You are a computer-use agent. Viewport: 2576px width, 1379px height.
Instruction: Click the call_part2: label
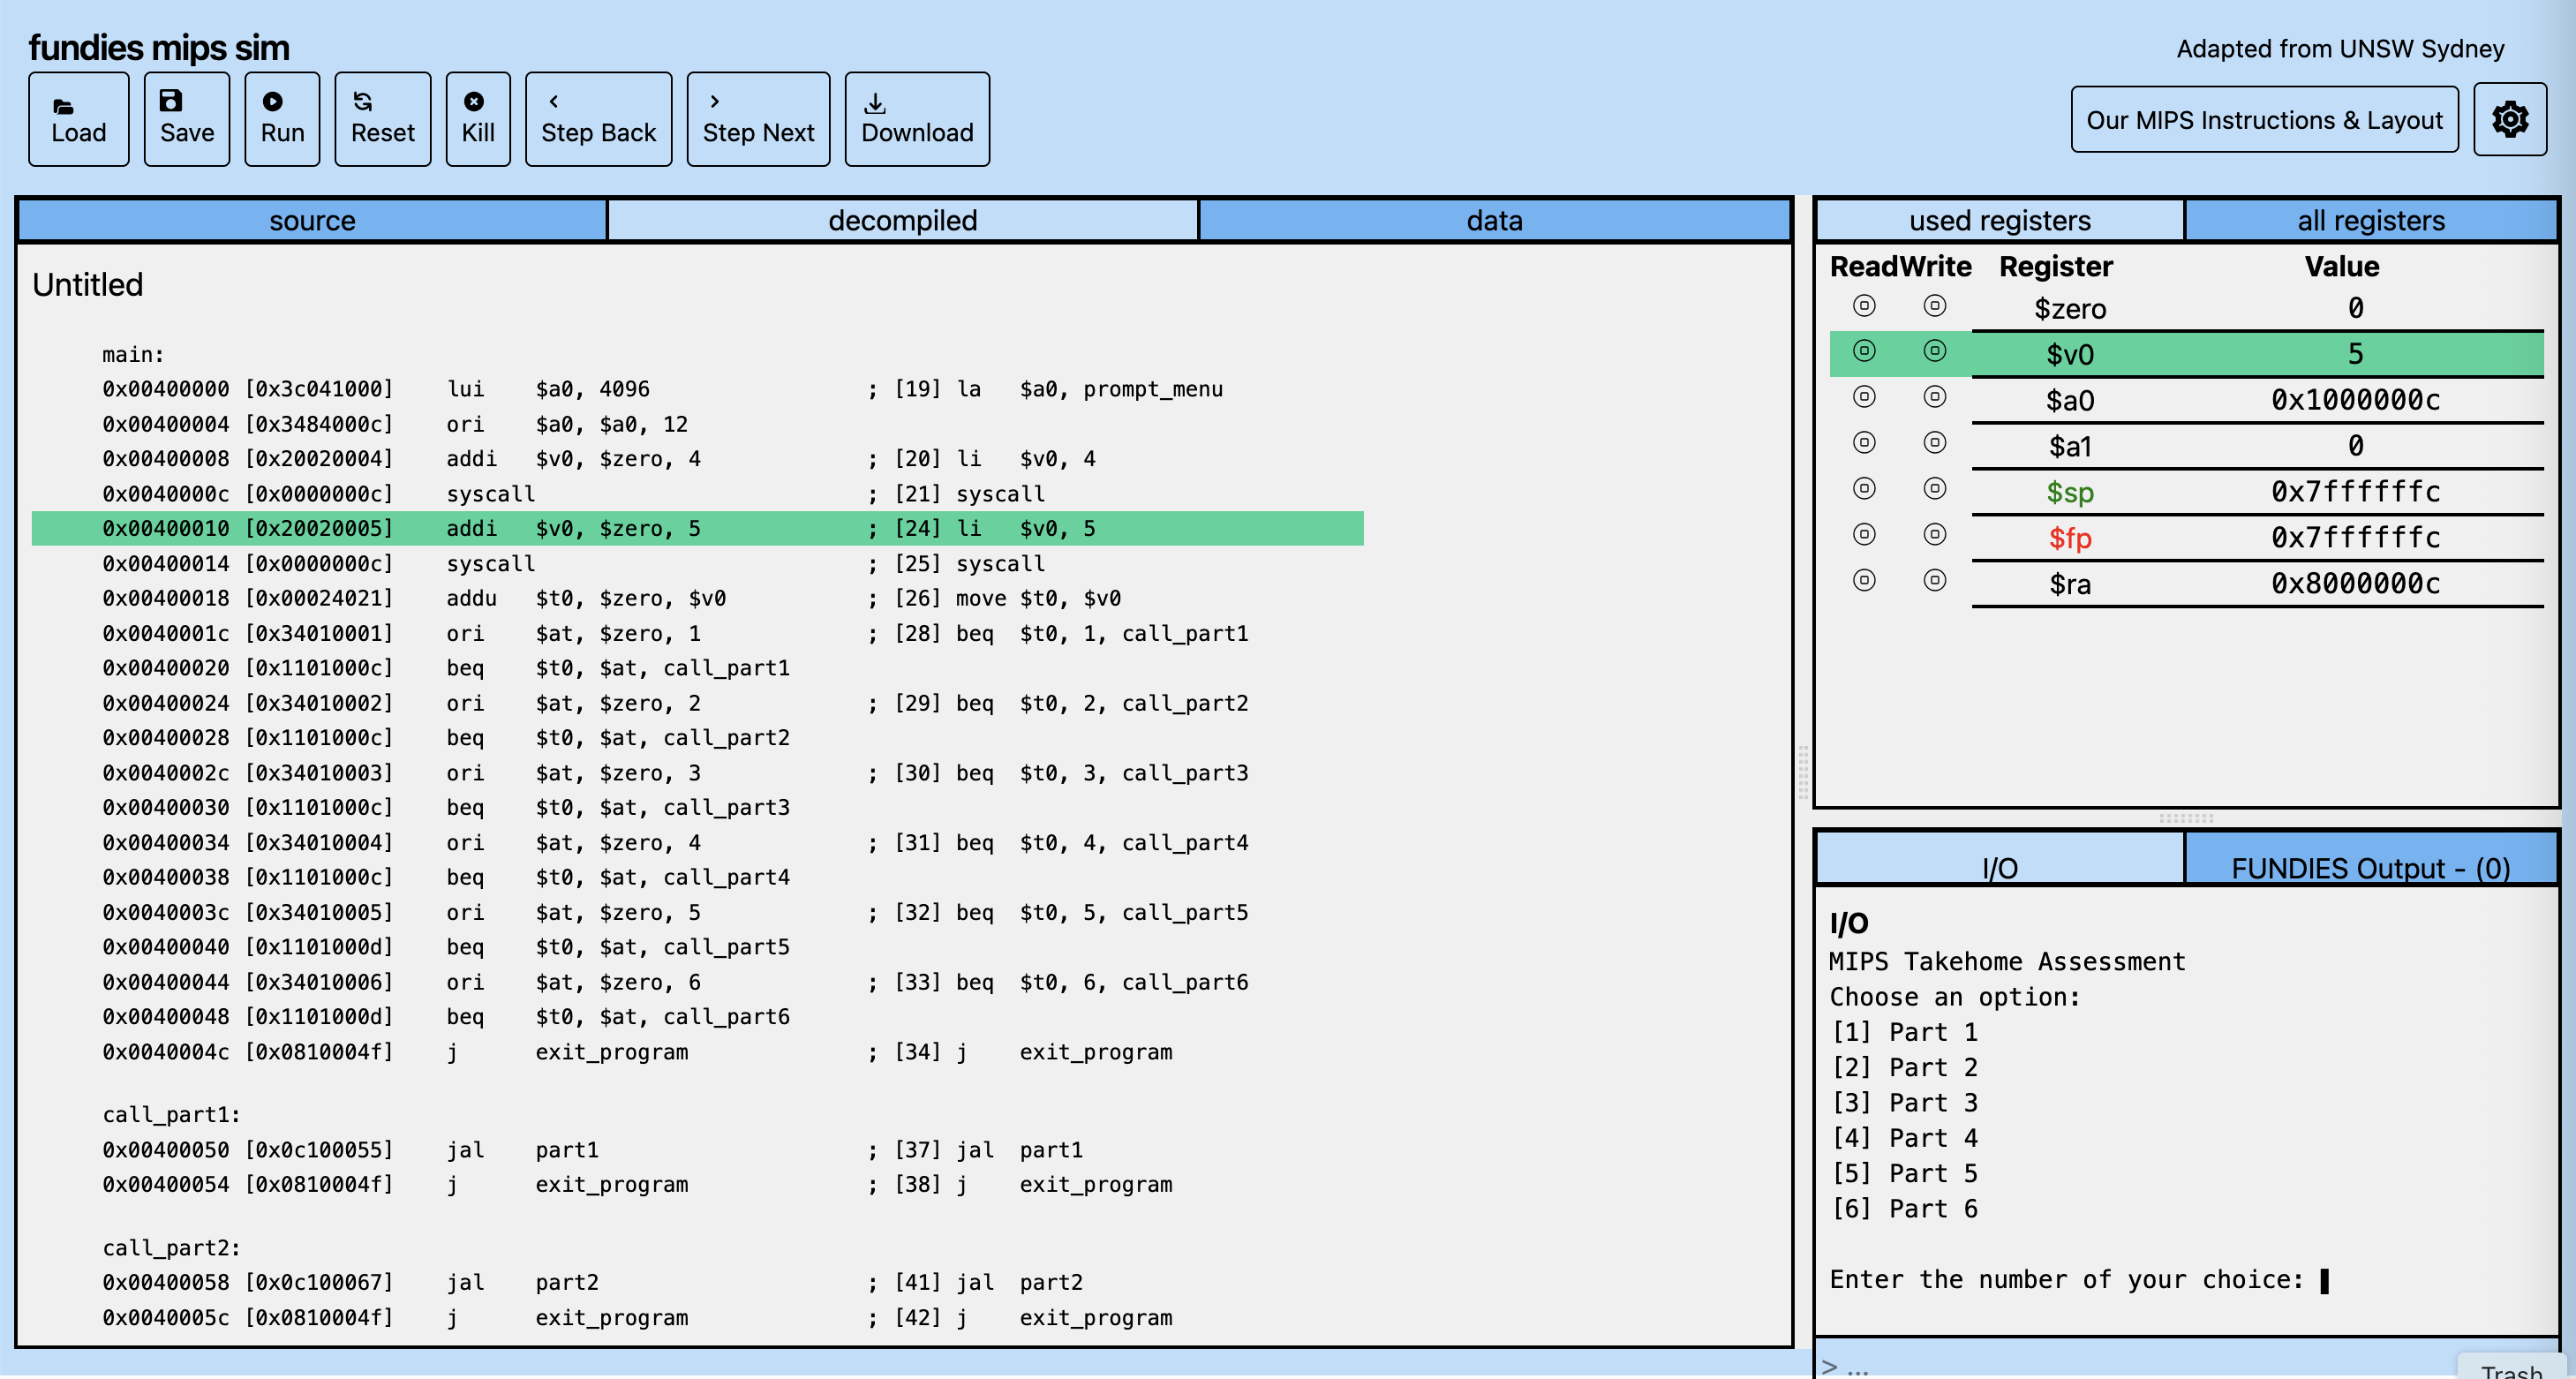(x=171, y=1248)
